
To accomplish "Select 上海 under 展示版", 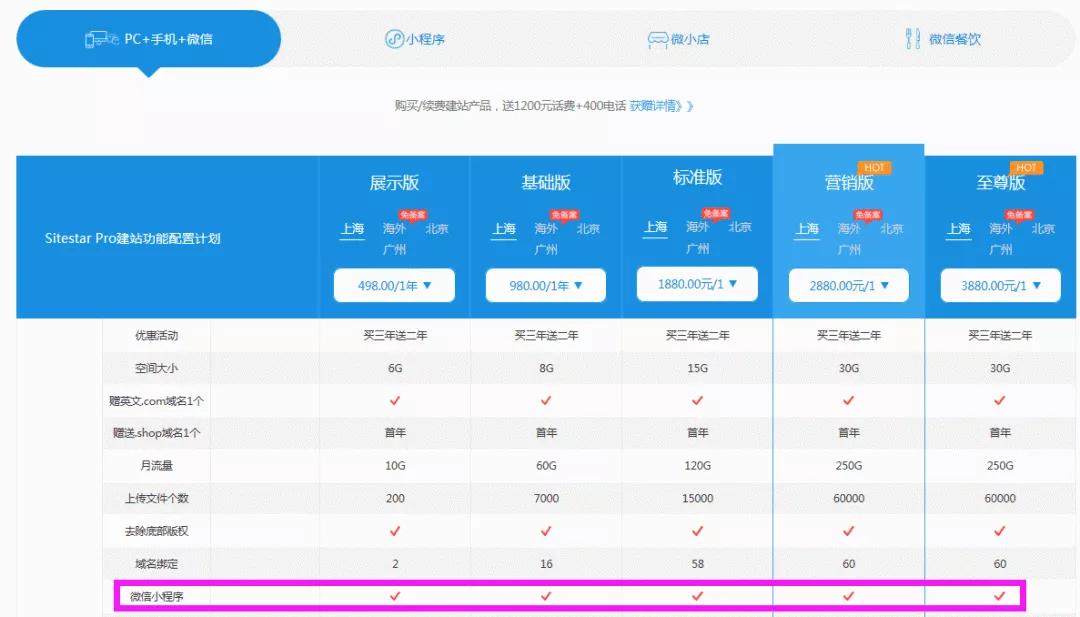I will pyautogui.click(x=352, y=229).
